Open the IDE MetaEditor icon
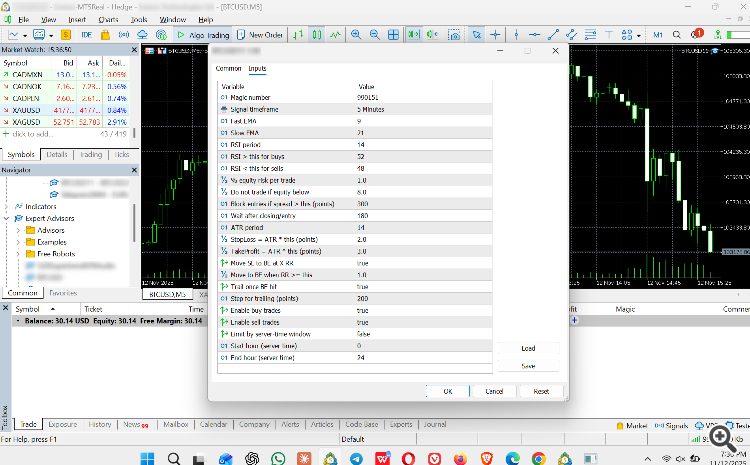The height and width of the screenshot is (465, 750). click(86, 35)
